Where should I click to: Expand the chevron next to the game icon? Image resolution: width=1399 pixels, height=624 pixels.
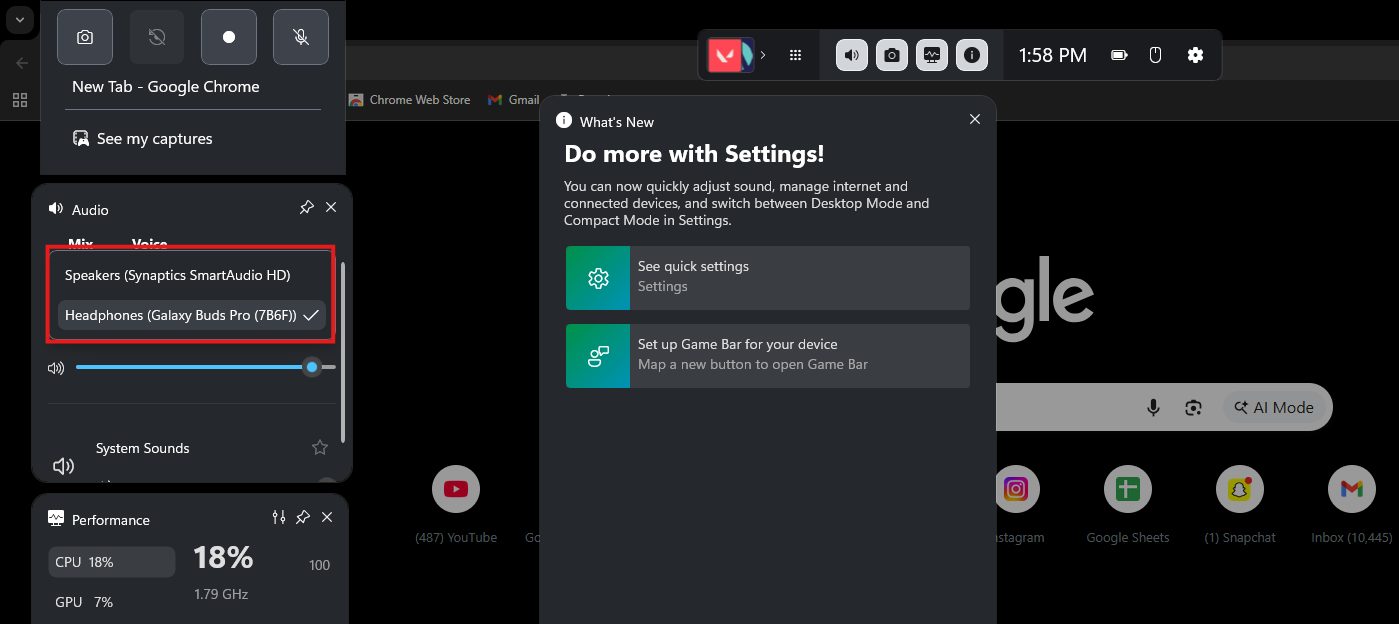(x=763, y=56)
